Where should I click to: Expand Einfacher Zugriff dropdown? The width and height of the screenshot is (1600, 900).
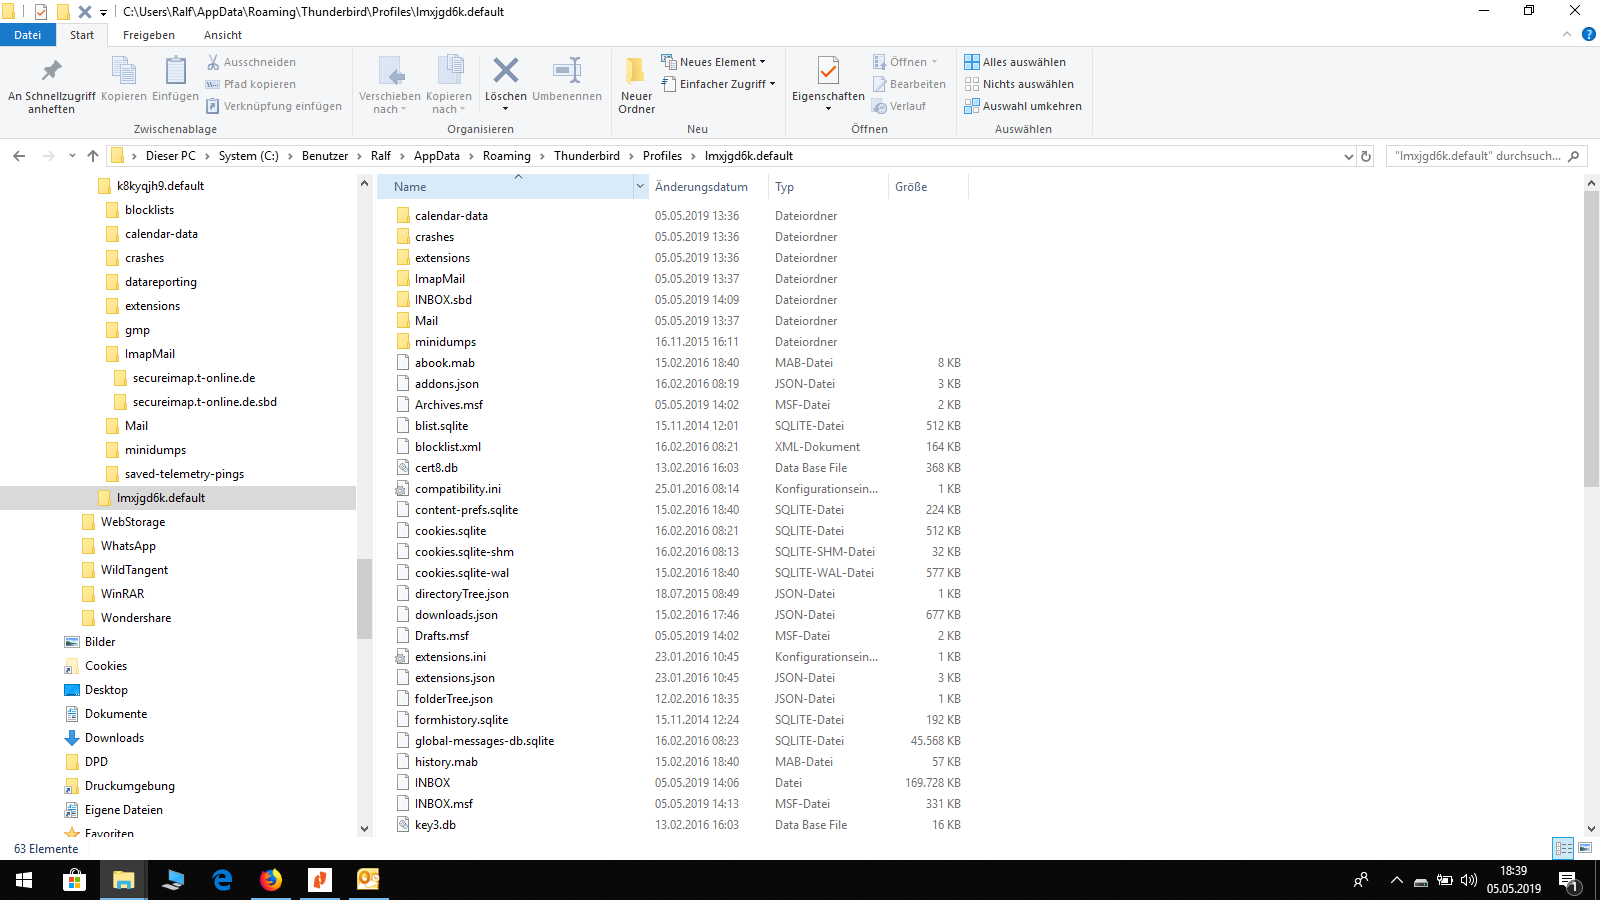[772, 84]
